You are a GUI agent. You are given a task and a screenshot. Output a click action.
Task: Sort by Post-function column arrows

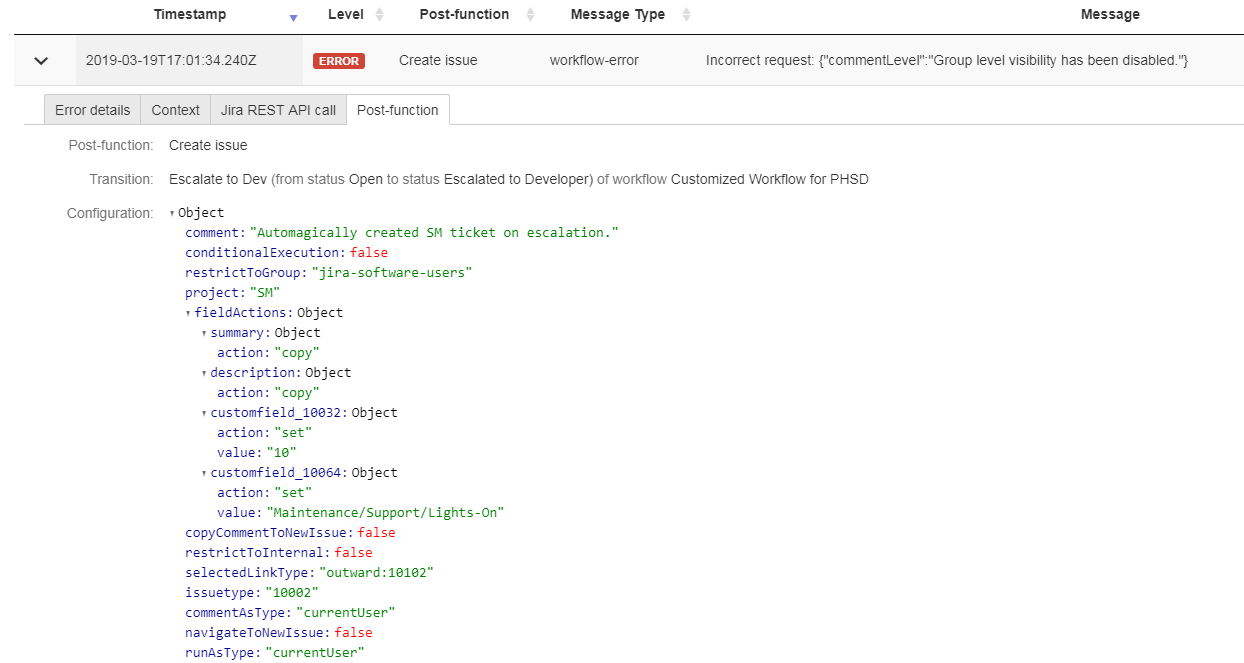[x=530, y=15]
